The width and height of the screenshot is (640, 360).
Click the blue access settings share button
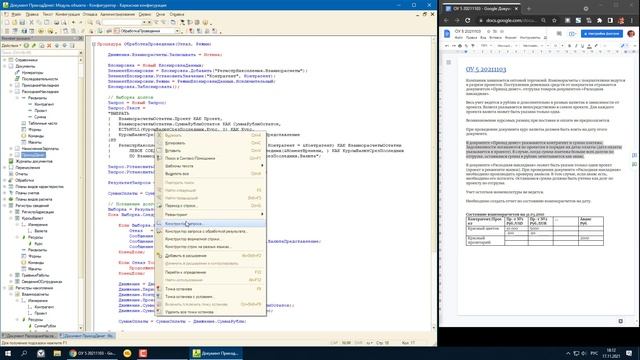point(602,33)
